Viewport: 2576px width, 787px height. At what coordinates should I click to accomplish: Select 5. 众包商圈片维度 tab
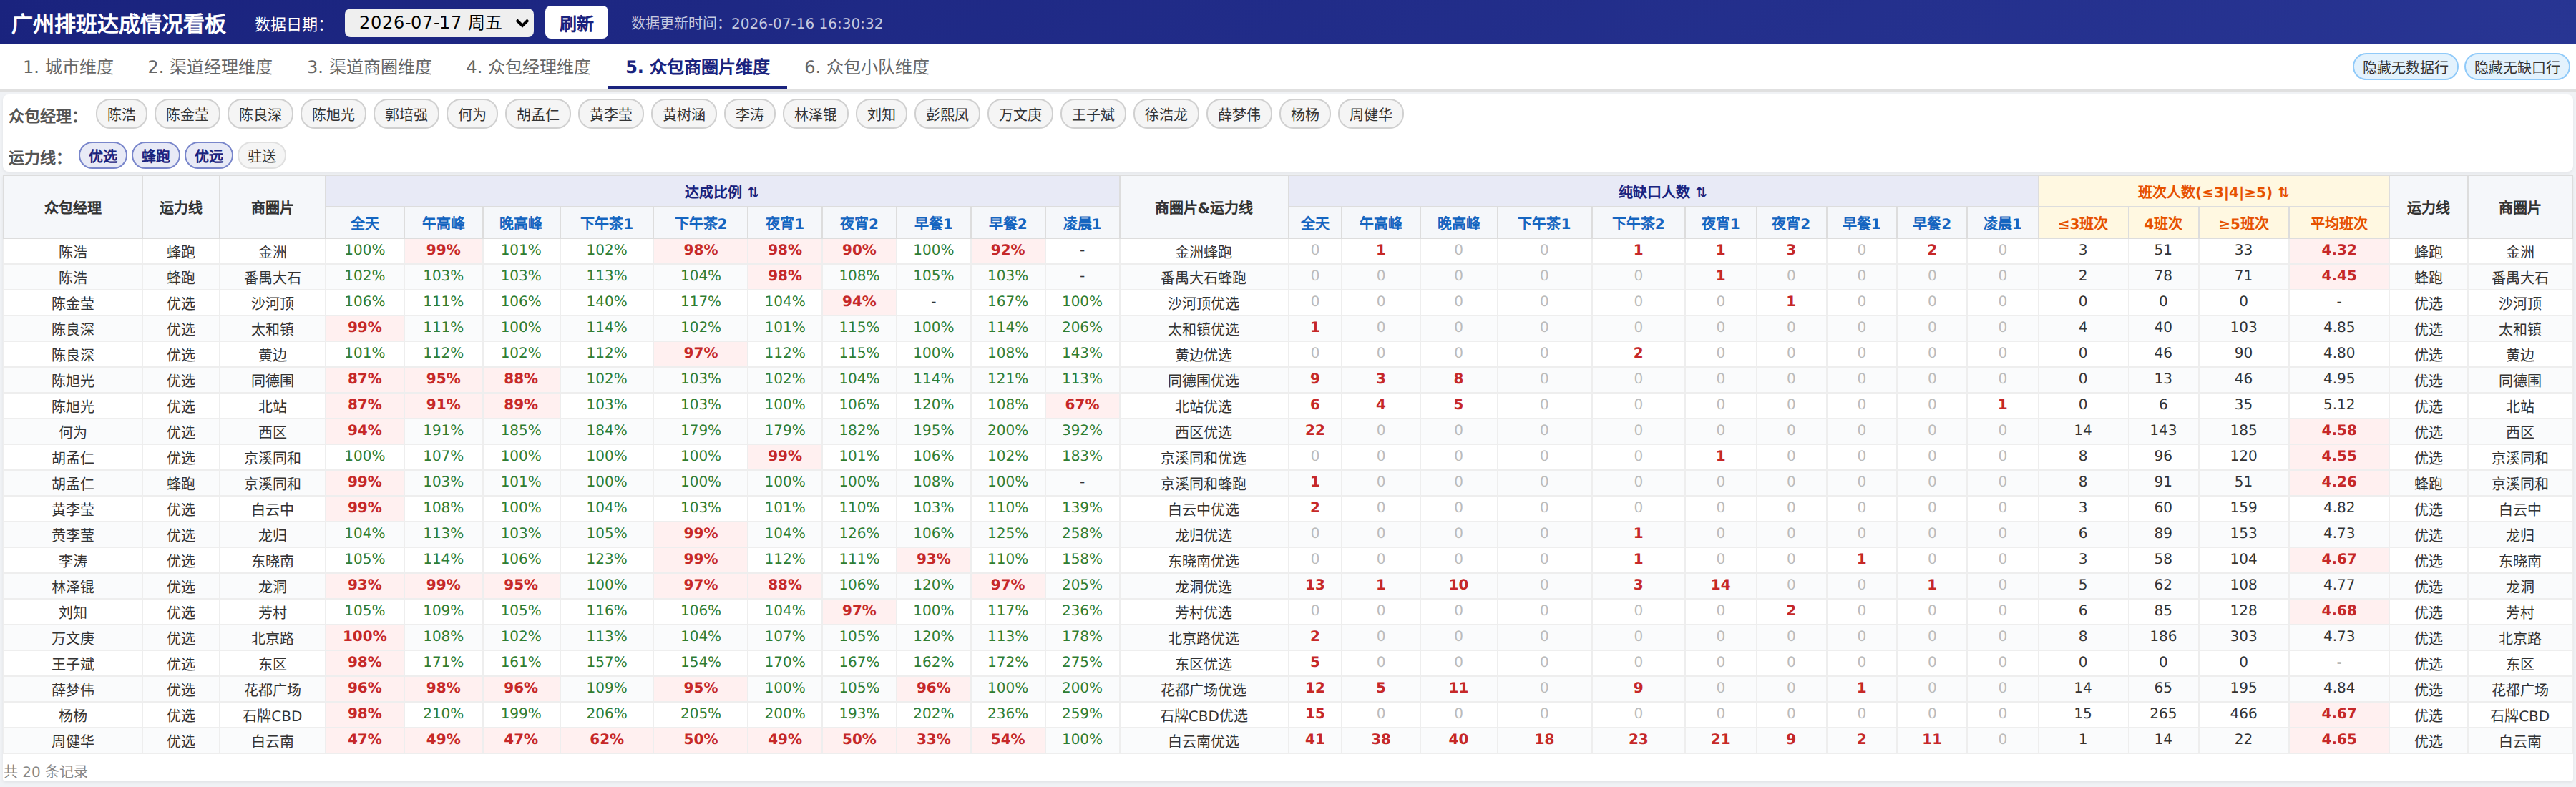[697, 67]
